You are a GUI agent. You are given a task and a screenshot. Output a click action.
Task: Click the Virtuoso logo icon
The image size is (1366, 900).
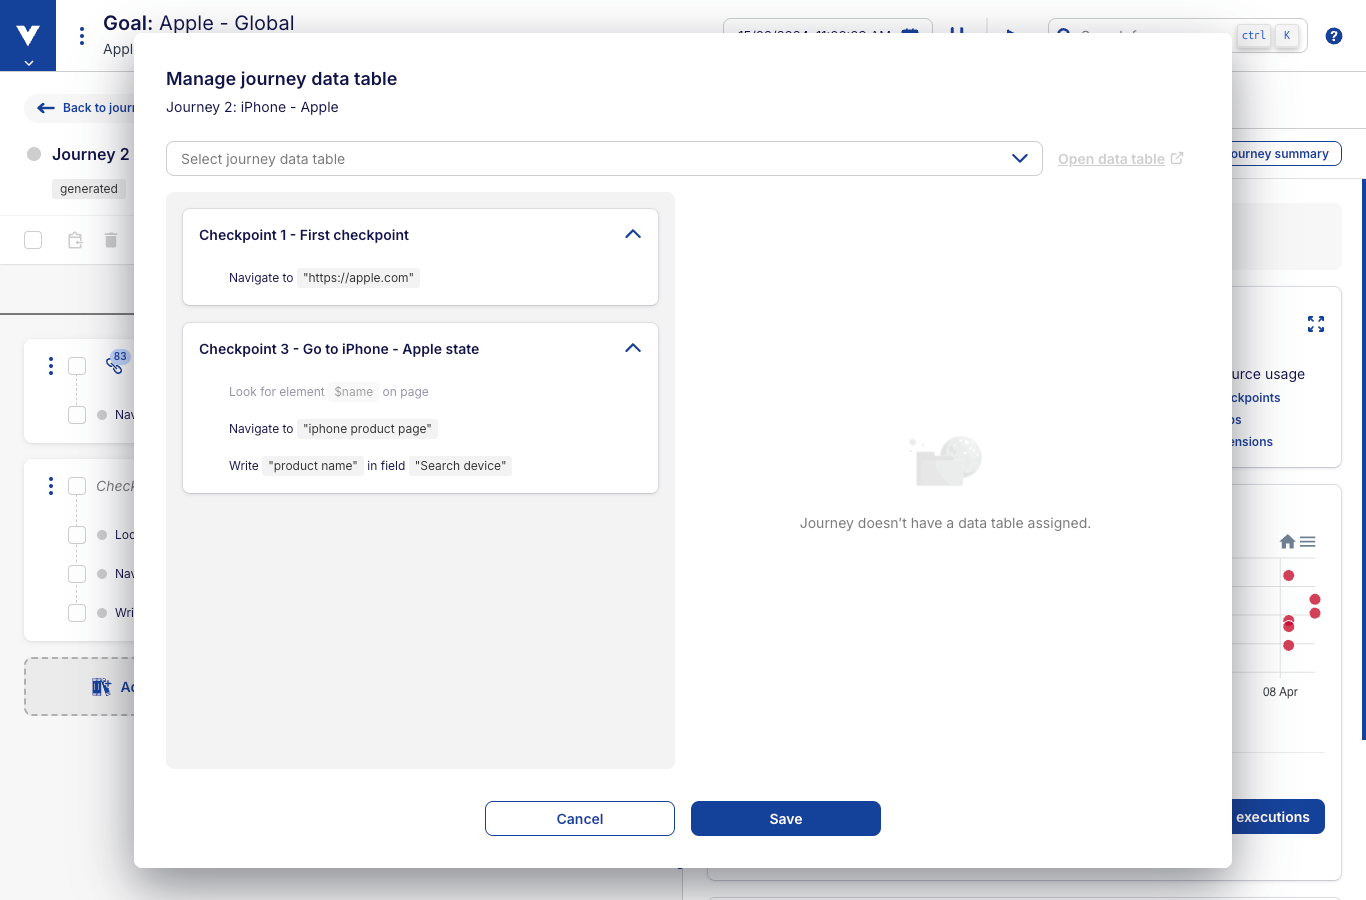click(28, 35)
